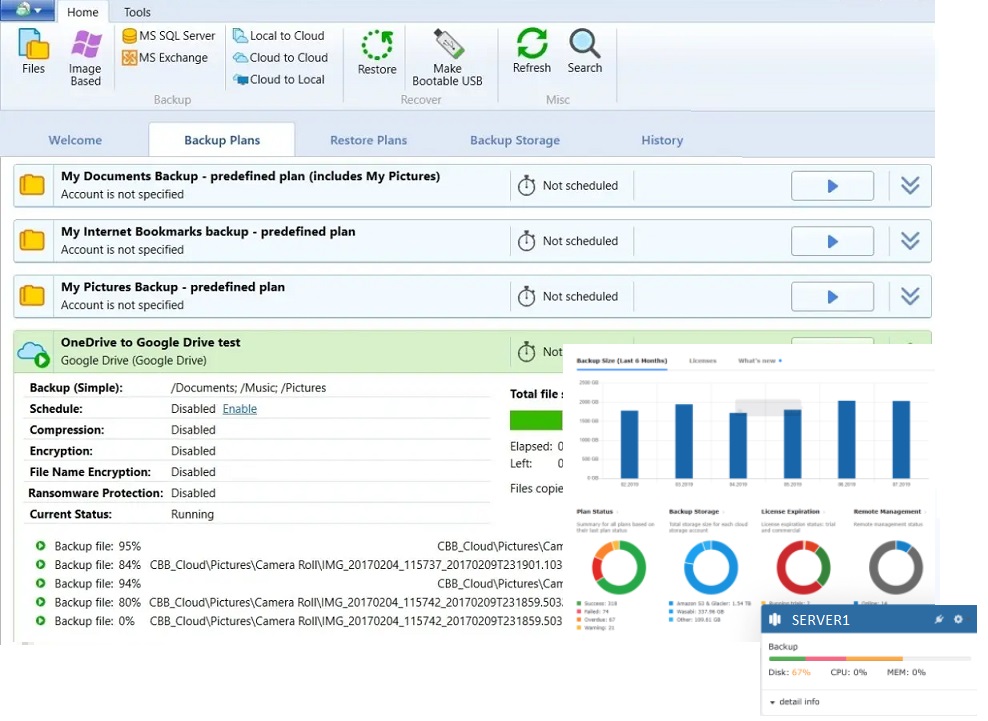Open the History tab
This screenshot has height=721, width=988.
click(662, 140)
